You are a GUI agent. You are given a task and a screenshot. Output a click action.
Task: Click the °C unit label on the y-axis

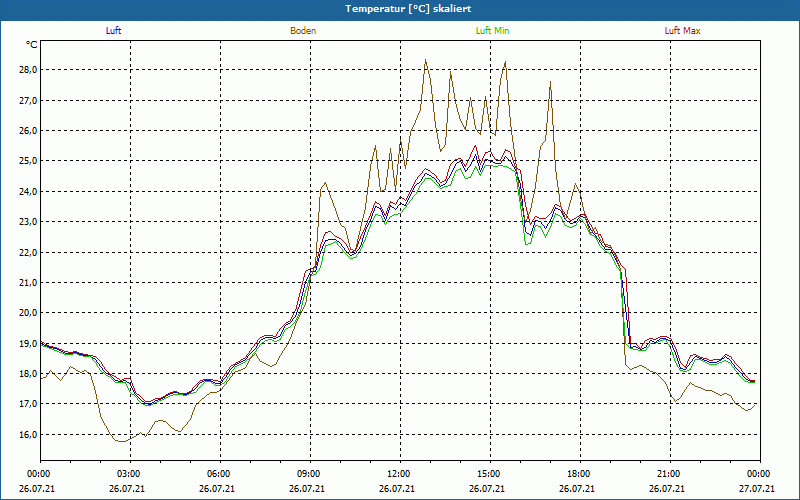[32, 45]
